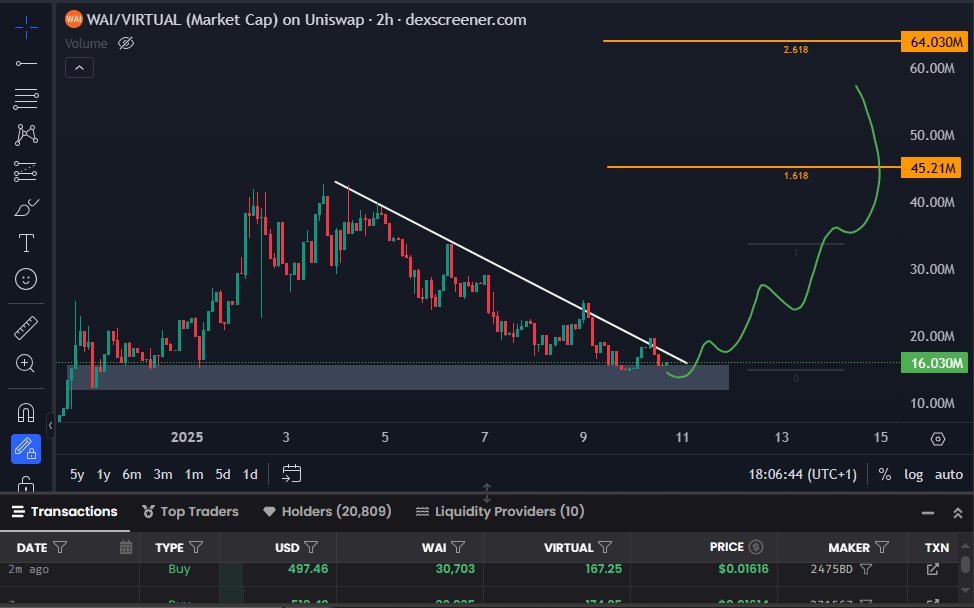Click the transactions list scrollbar
This screenshot has height=608, width=974.
[x=965, y=564]
